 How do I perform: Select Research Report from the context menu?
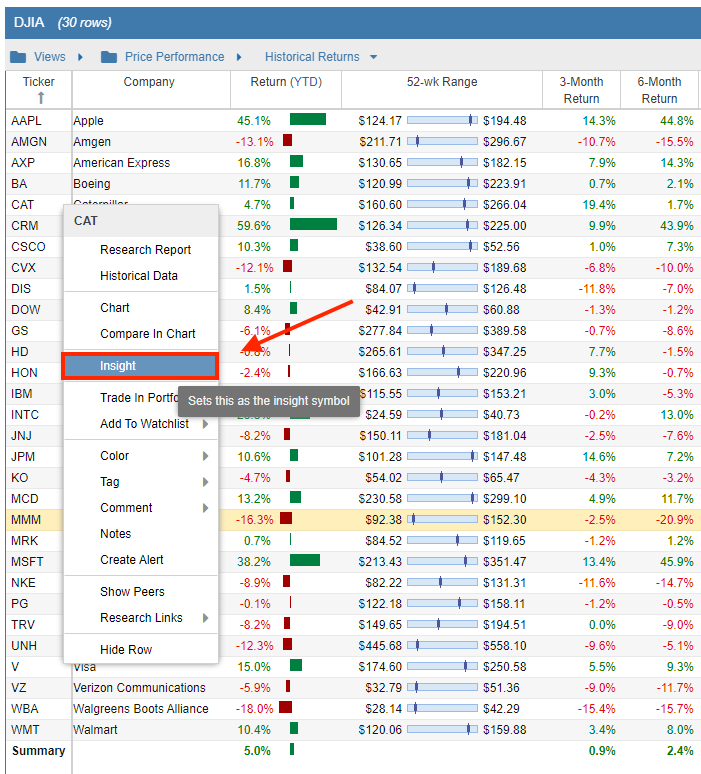145,250
